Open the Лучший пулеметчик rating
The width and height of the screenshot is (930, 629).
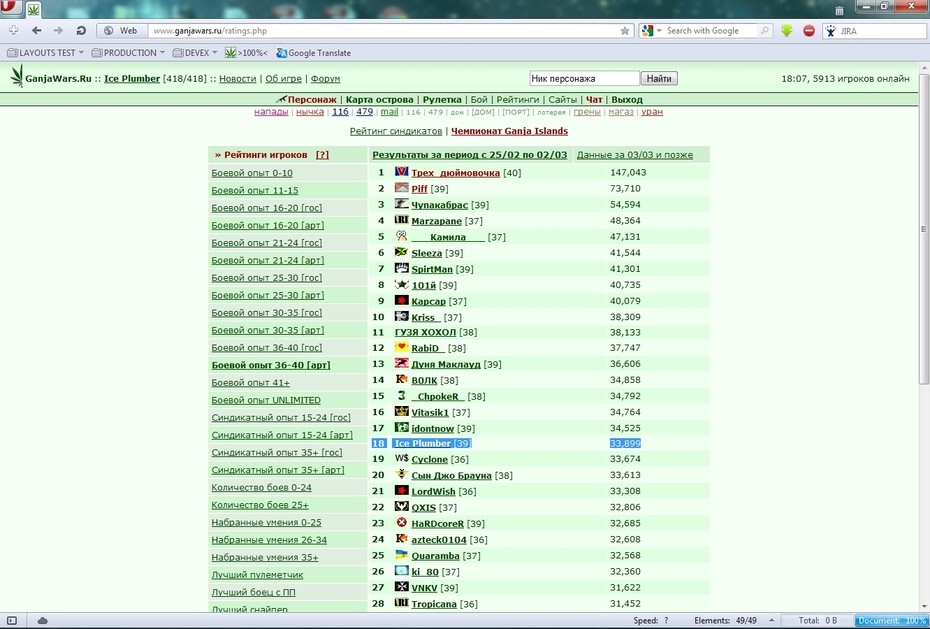click(x=257, y=575)
